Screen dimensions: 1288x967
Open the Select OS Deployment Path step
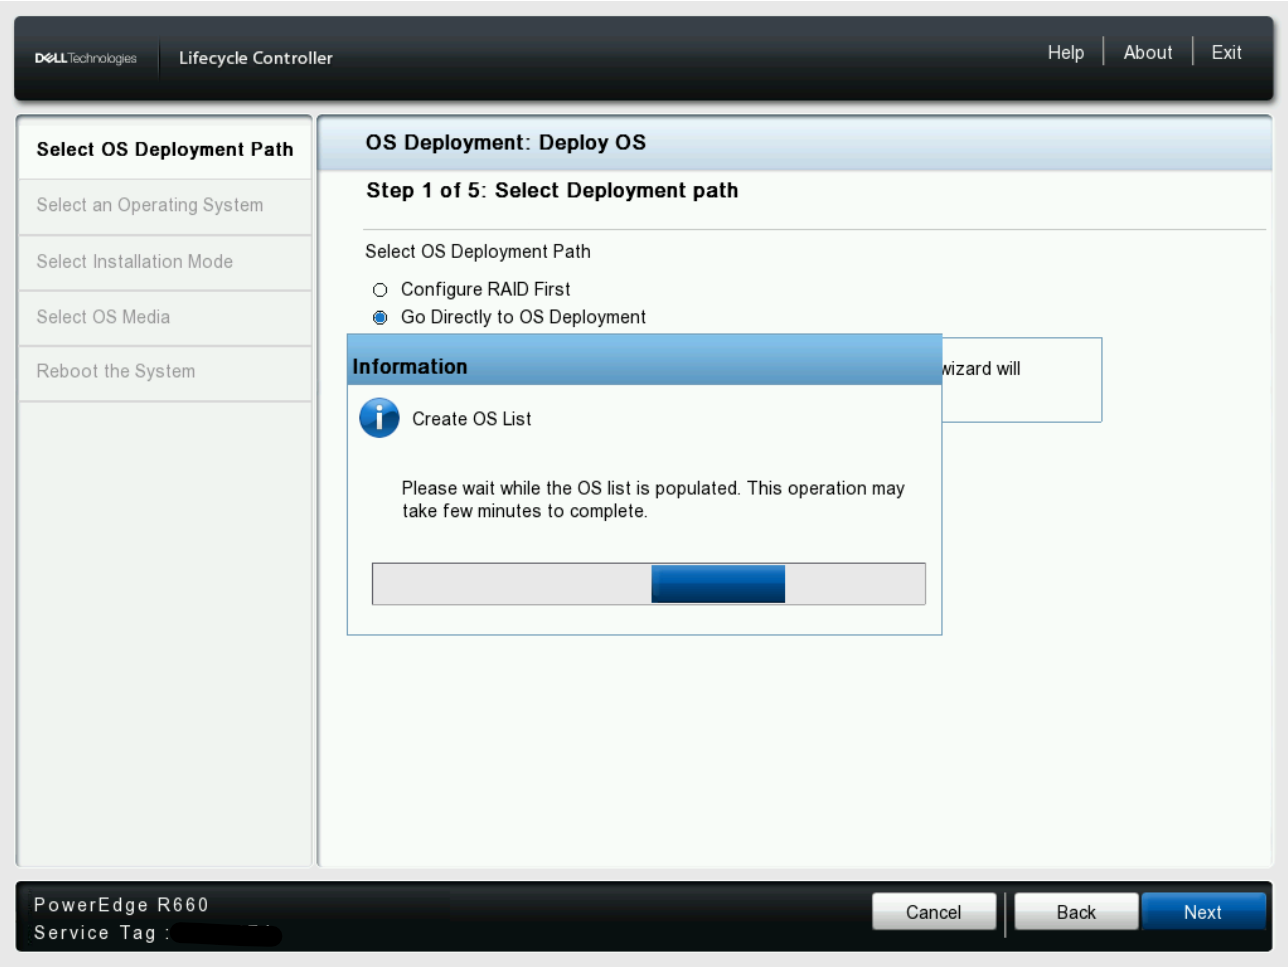tap(165, 149)
